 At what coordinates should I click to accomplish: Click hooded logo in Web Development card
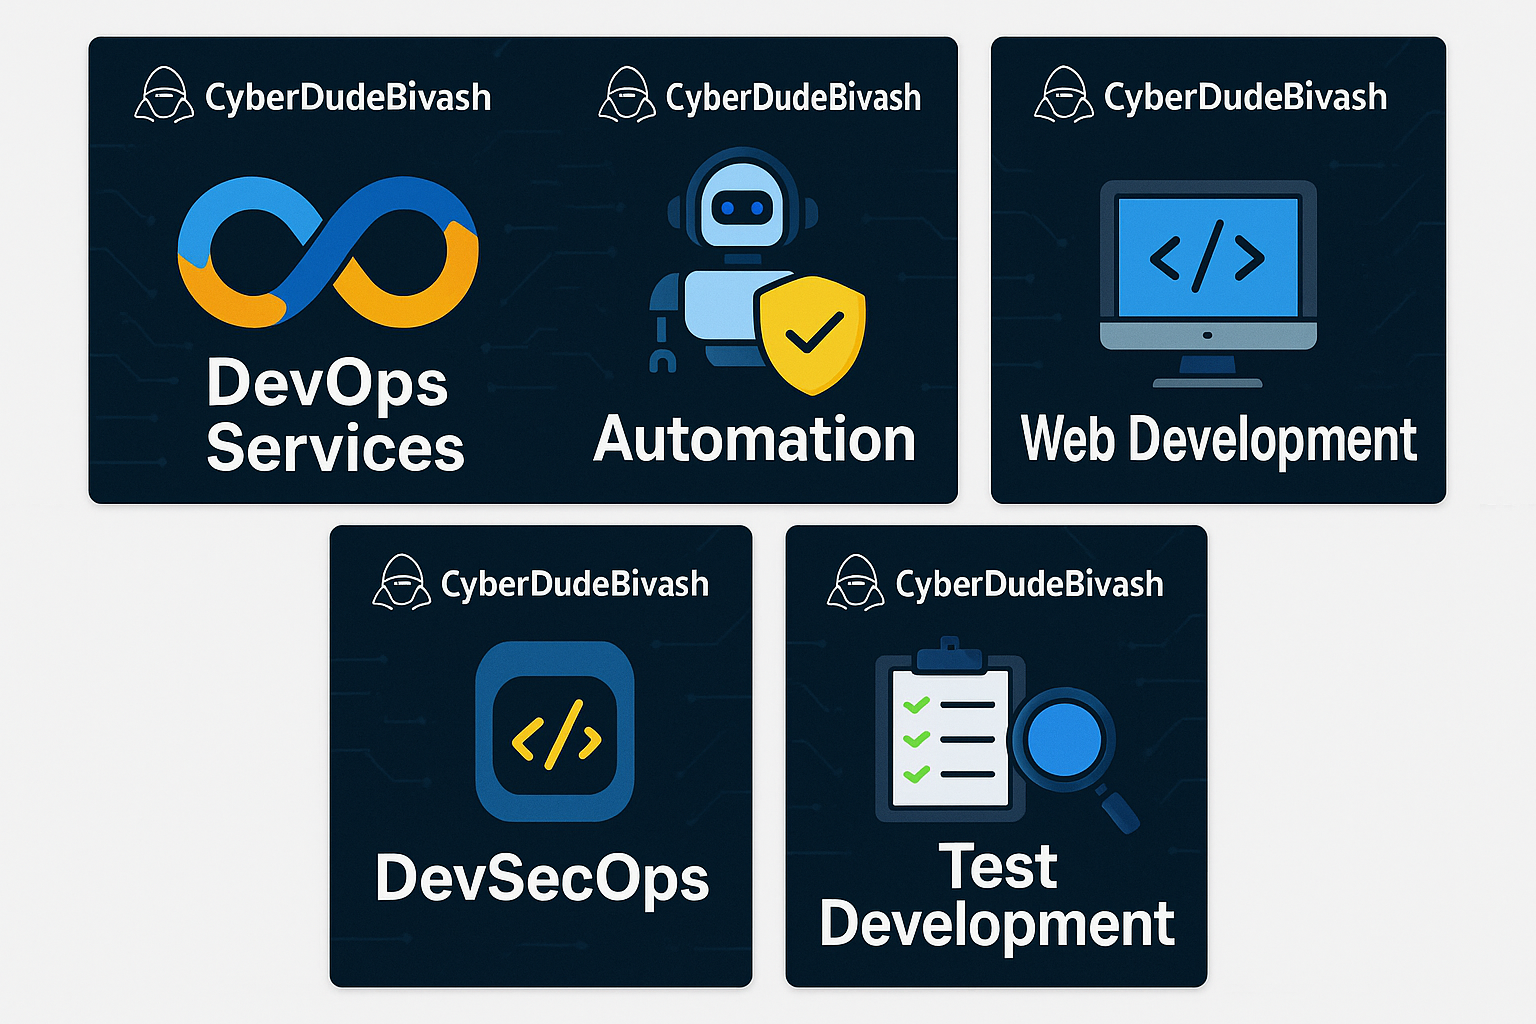(1063, 96)
